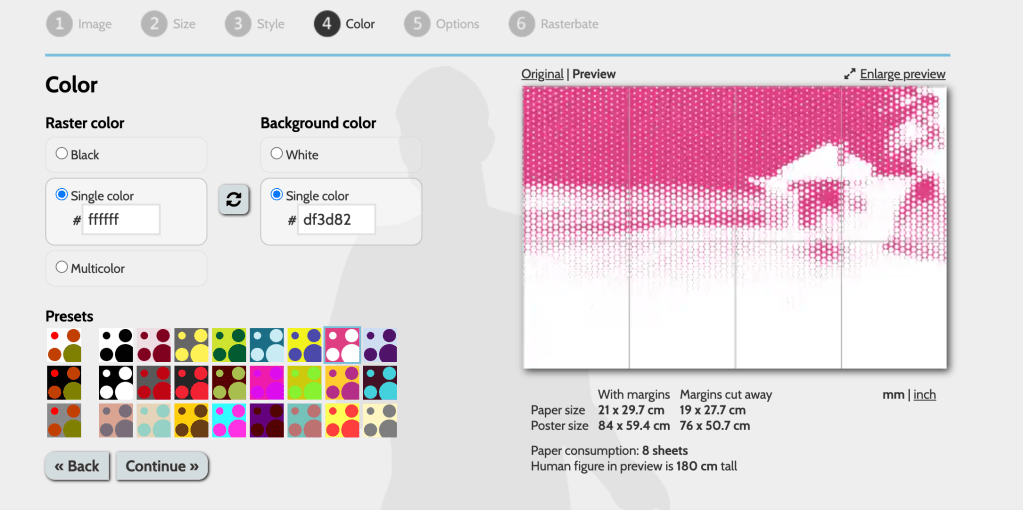
Task: Switch to the Original image view
Action: [542, 74]
